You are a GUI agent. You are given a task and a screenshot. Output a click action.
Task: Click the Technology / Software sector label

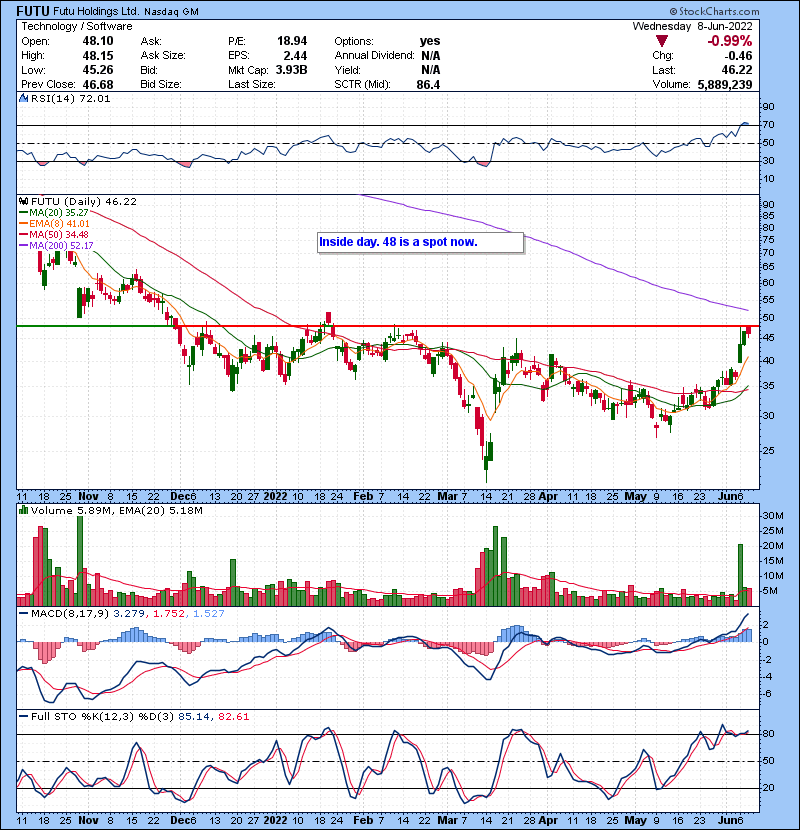pyautogui.click(x=77, y=26)
